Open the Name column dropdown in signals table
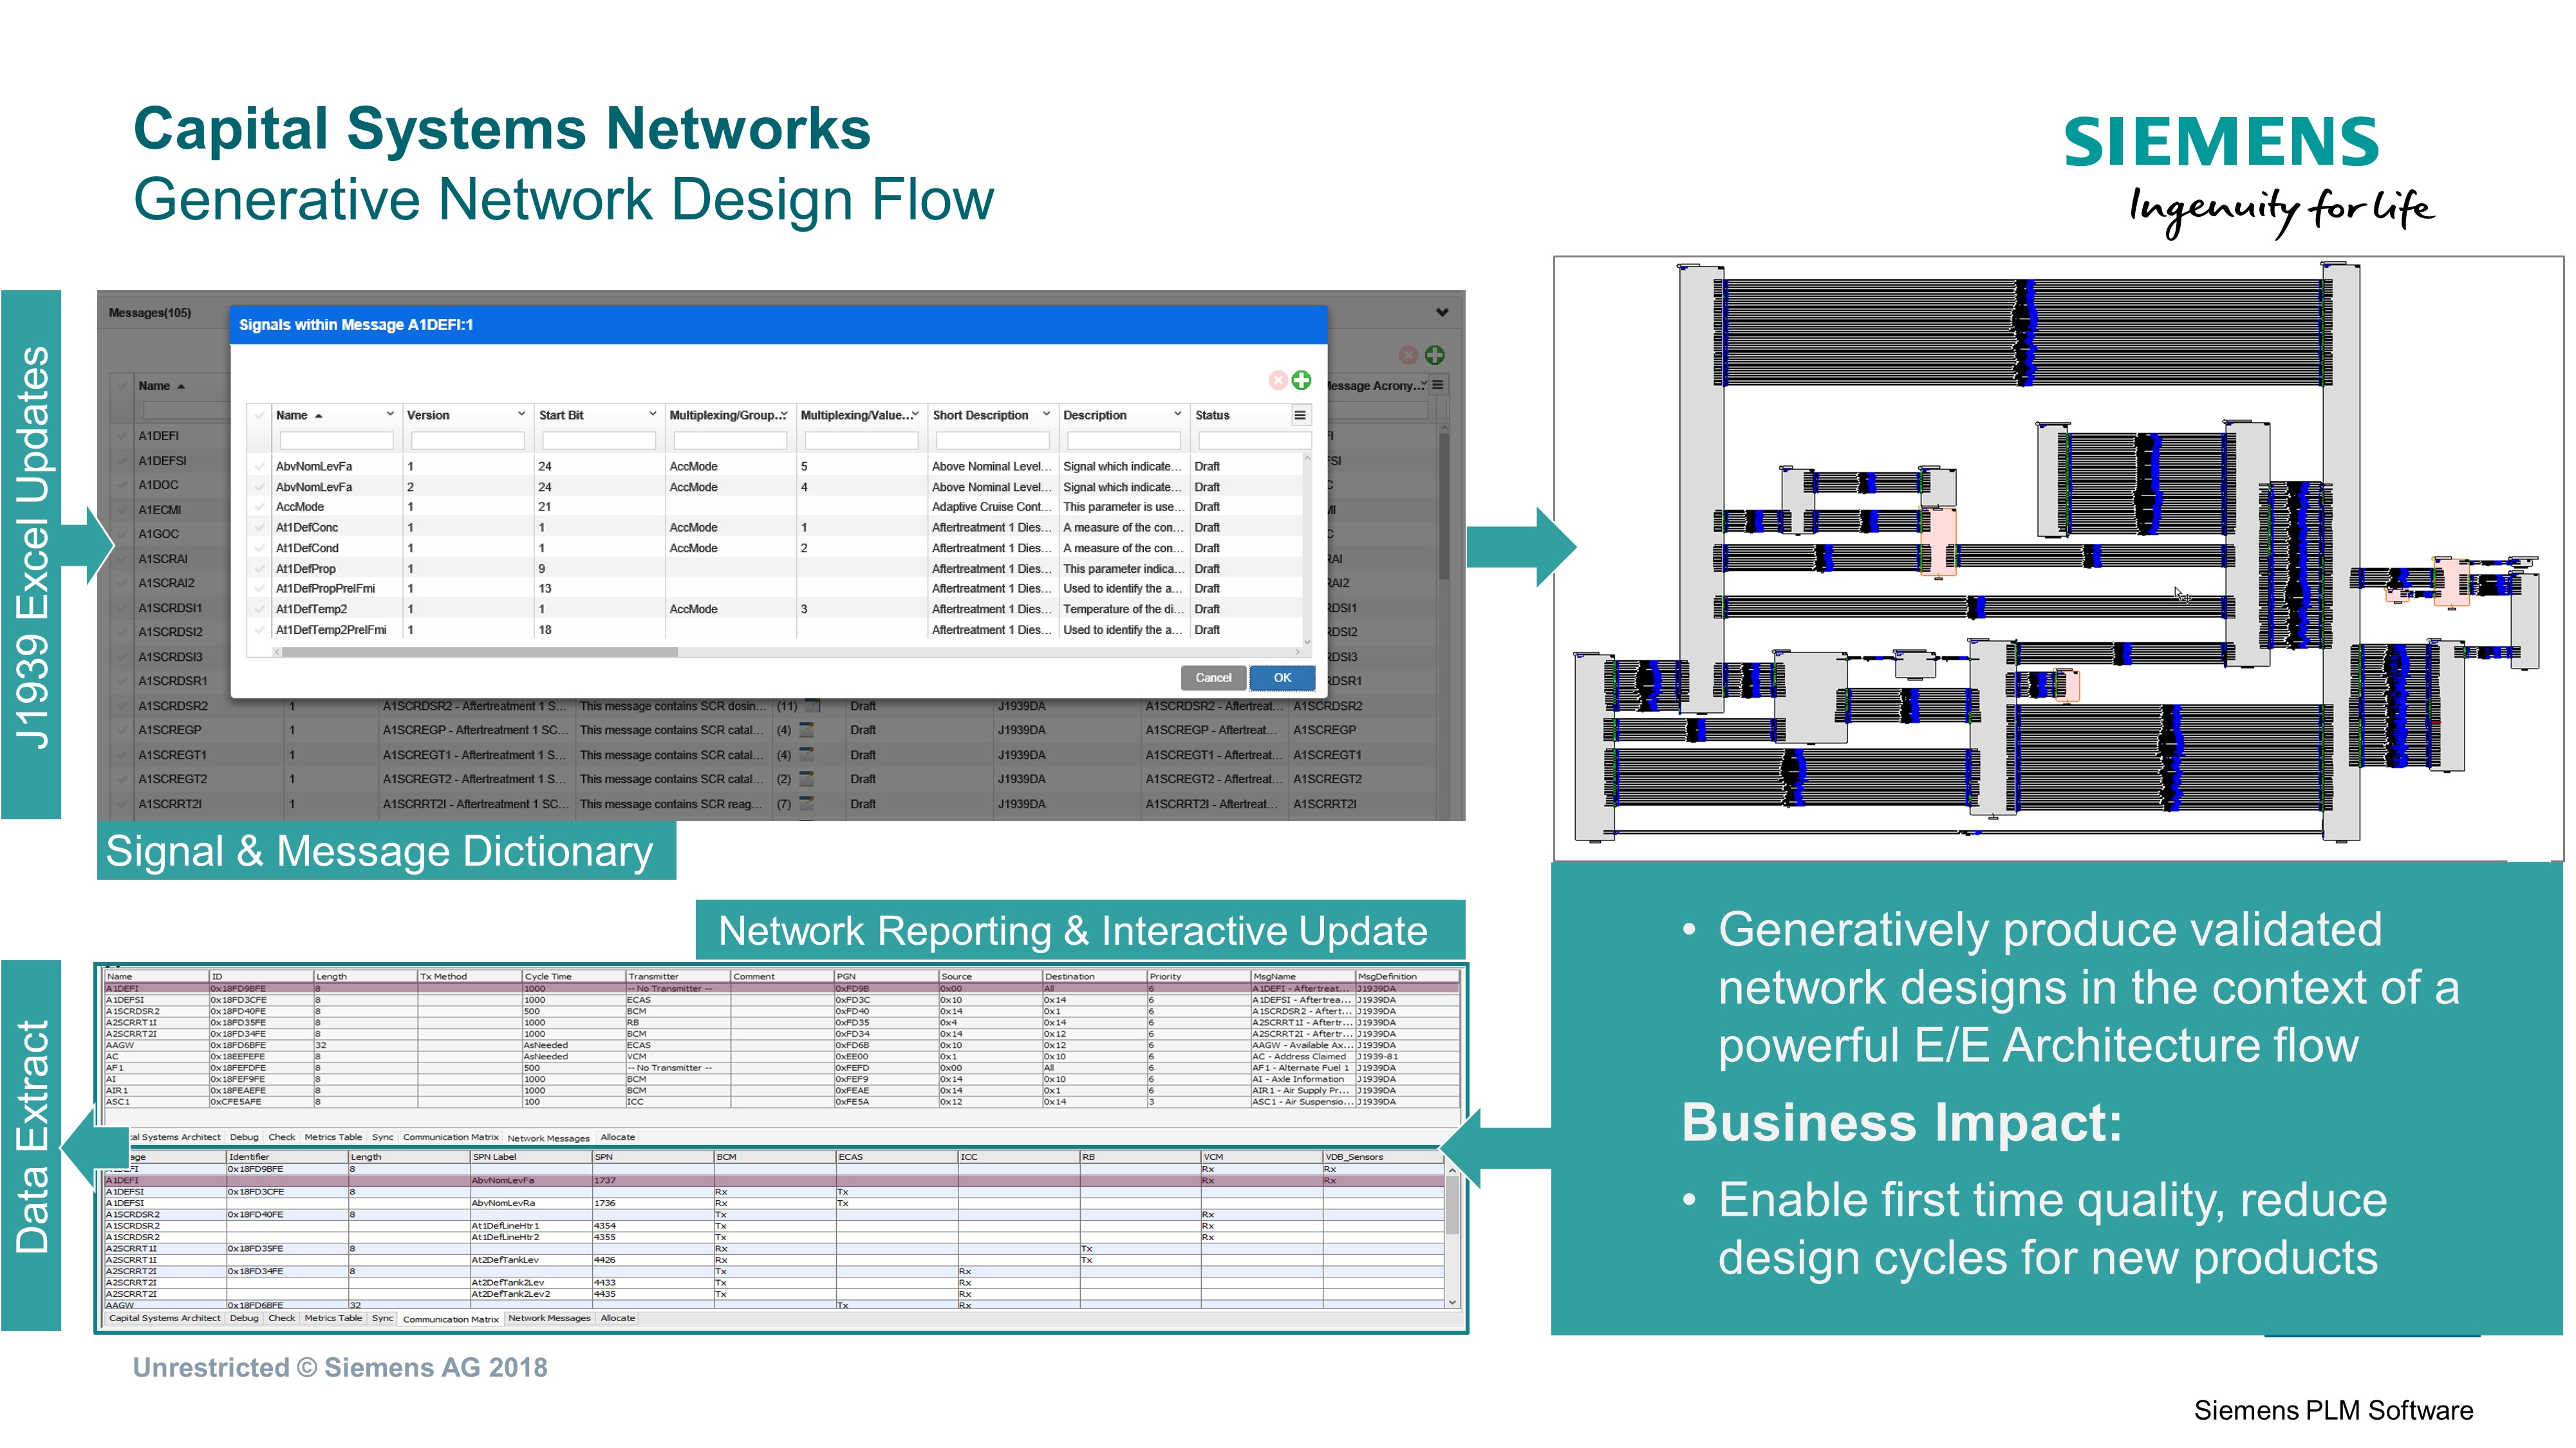The height and width of the screenshot is (1448, 2576). pos(390,414)
